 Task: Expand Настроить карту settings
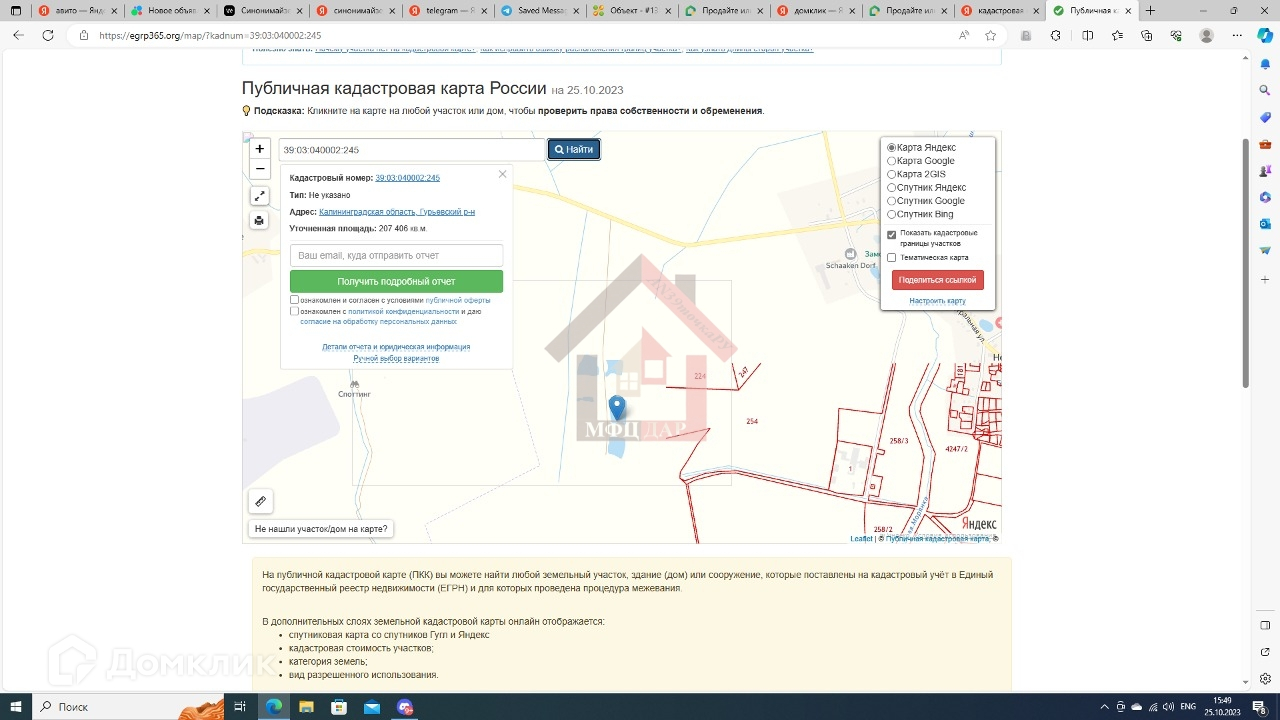click(x=937, y=301)
